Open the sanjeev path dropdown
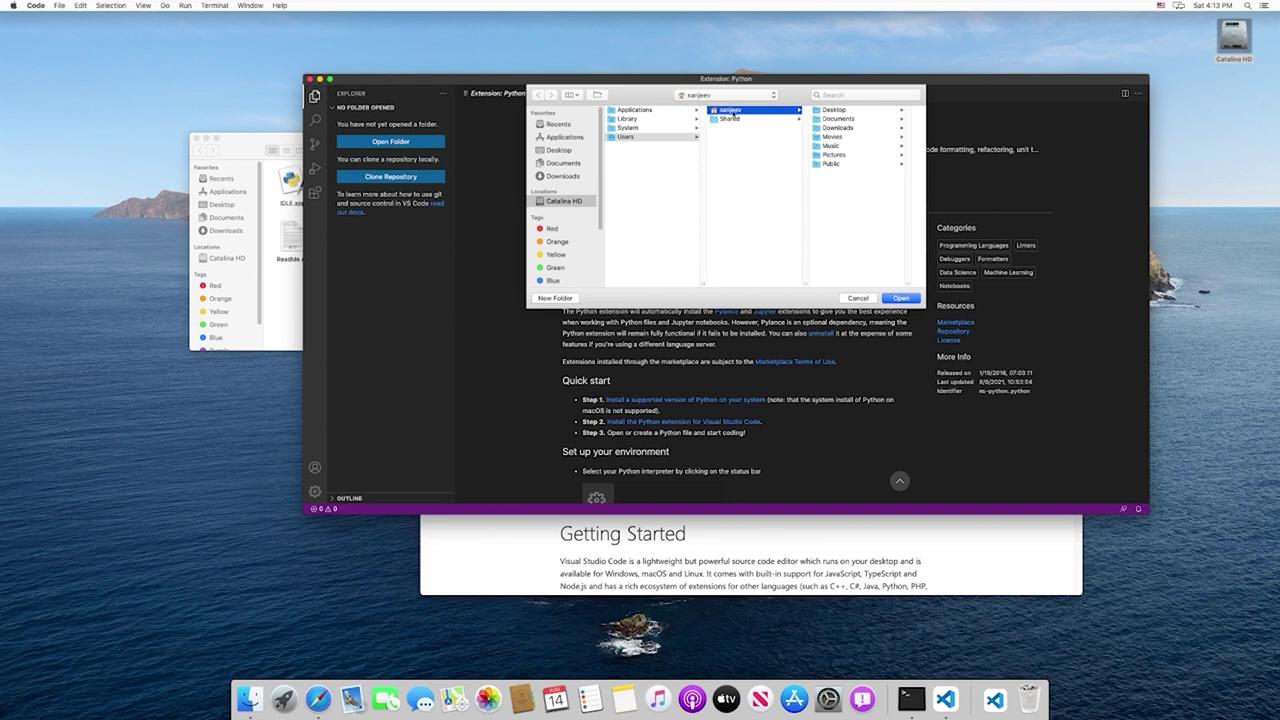Screen dimensions: 1280x720 tap(727, 95)
